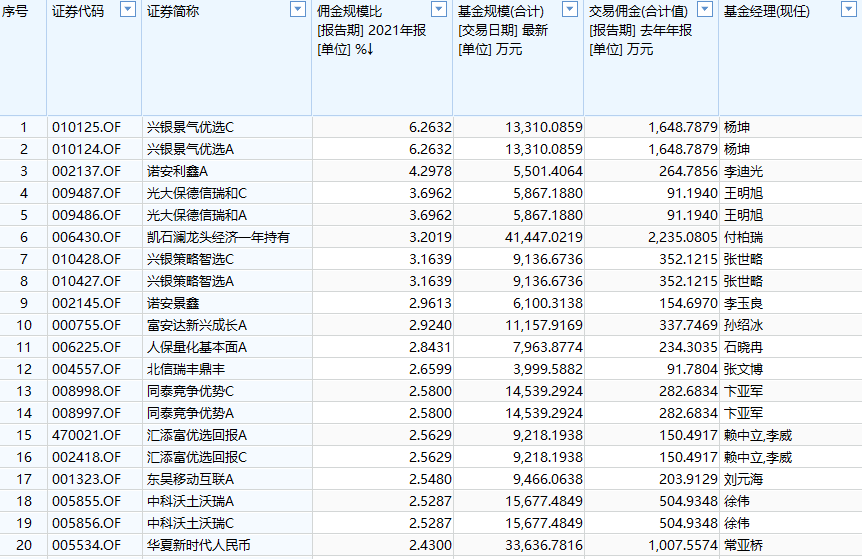The width and height of the screenshot is (862, 559).
Task: Click fund name 兴银景气优选A
Action: tap(190, 150)
